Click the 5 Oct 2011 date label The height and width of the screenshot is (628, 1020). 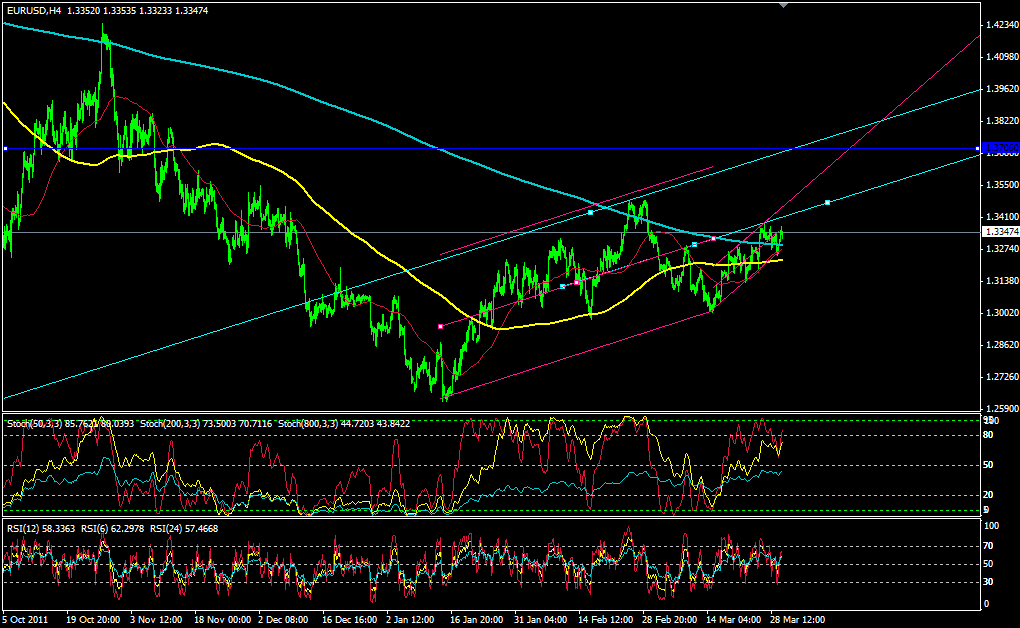[x=25, y=620]
